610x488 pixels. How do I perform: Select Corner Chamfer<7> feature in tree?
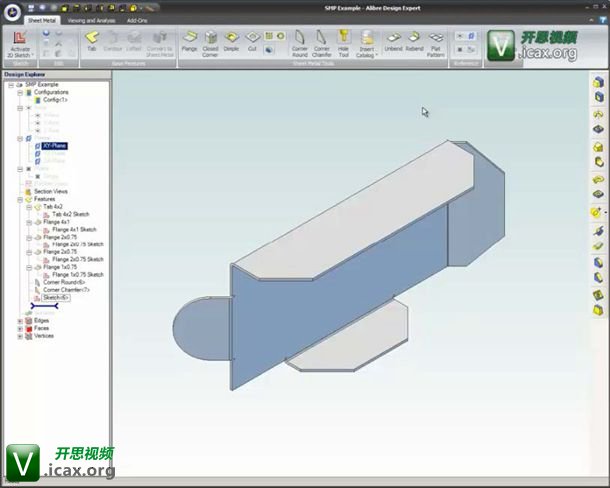pos(66,290)
